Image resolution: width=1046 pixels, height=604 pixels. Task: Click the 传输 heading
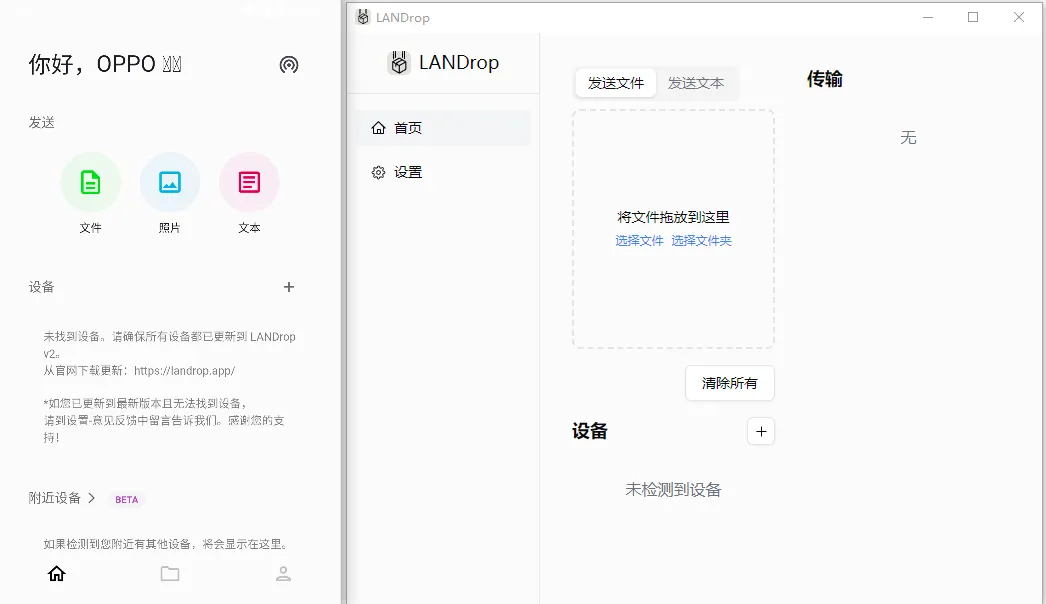825,79
